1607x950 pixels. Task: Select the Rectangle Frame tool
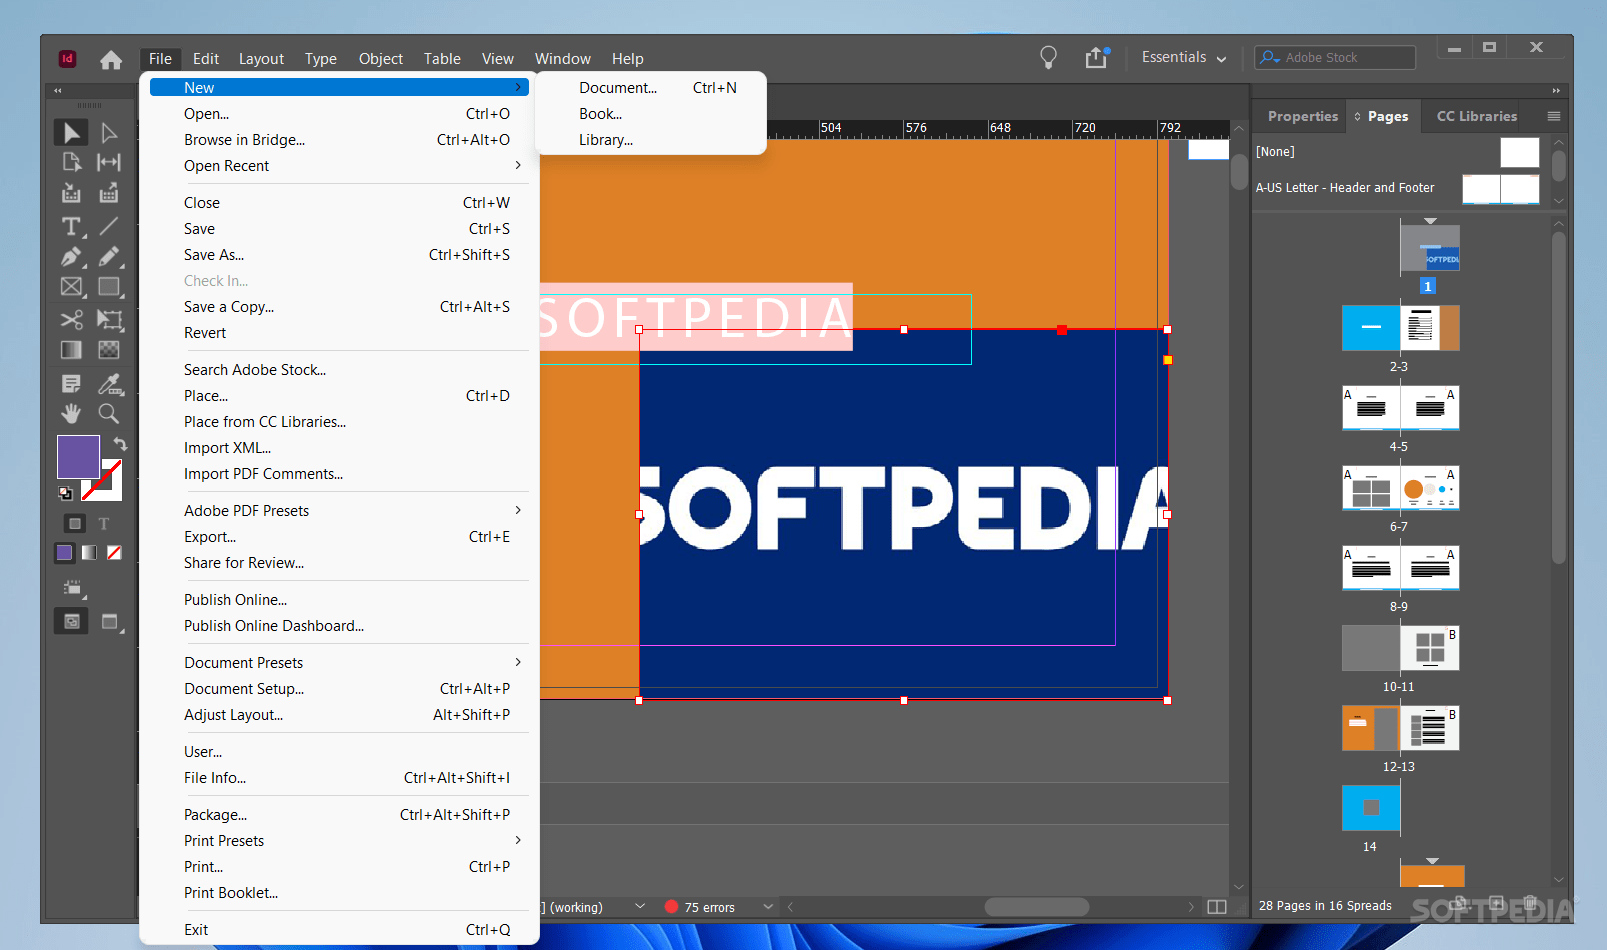71,287
